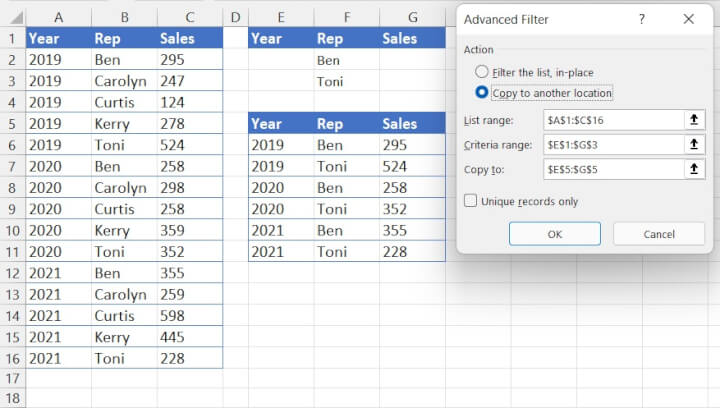The image size is (720, 408).
Task: Click inside the Criteria range input field
Action: click(610, 145)
